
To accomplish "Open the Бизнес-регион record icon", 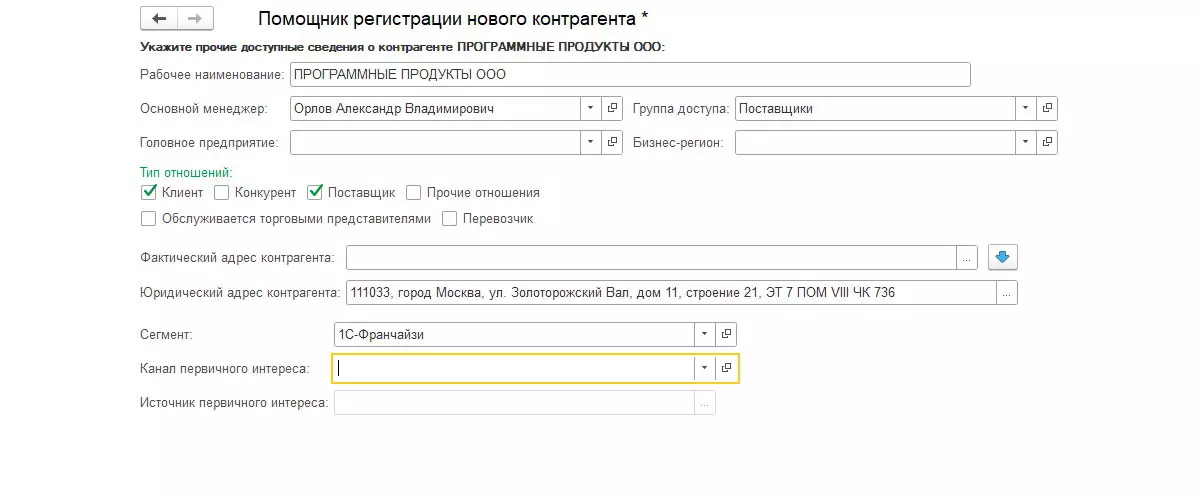I will pos(1047,143).
